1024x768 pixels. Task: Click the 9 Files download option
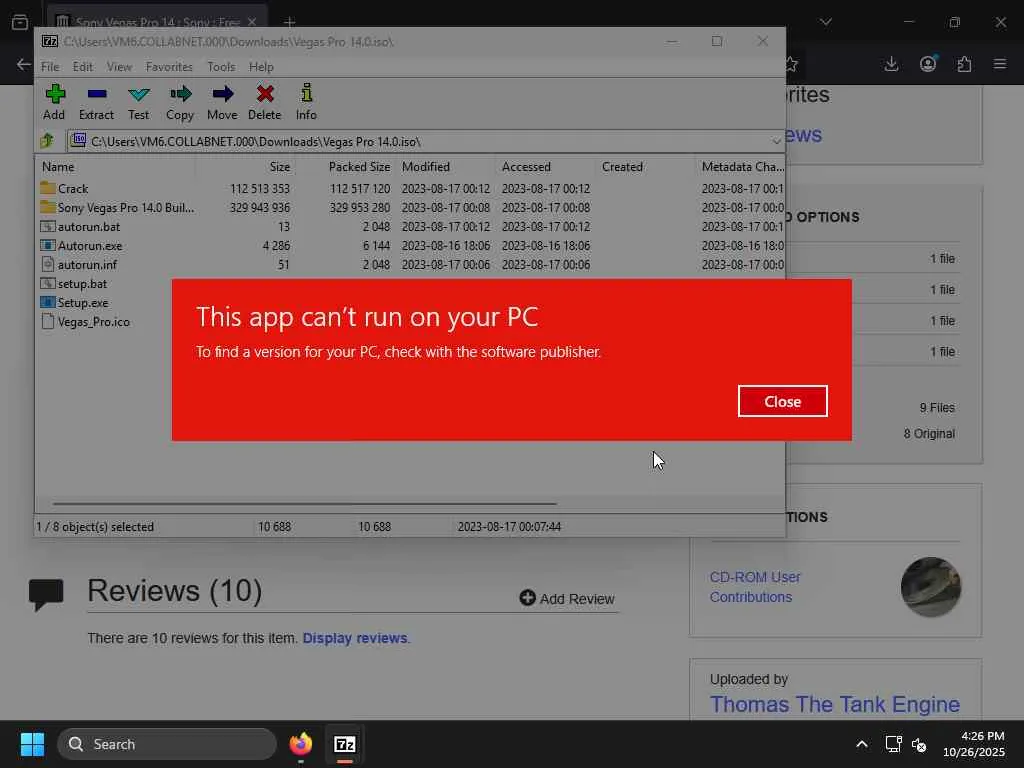936,408
